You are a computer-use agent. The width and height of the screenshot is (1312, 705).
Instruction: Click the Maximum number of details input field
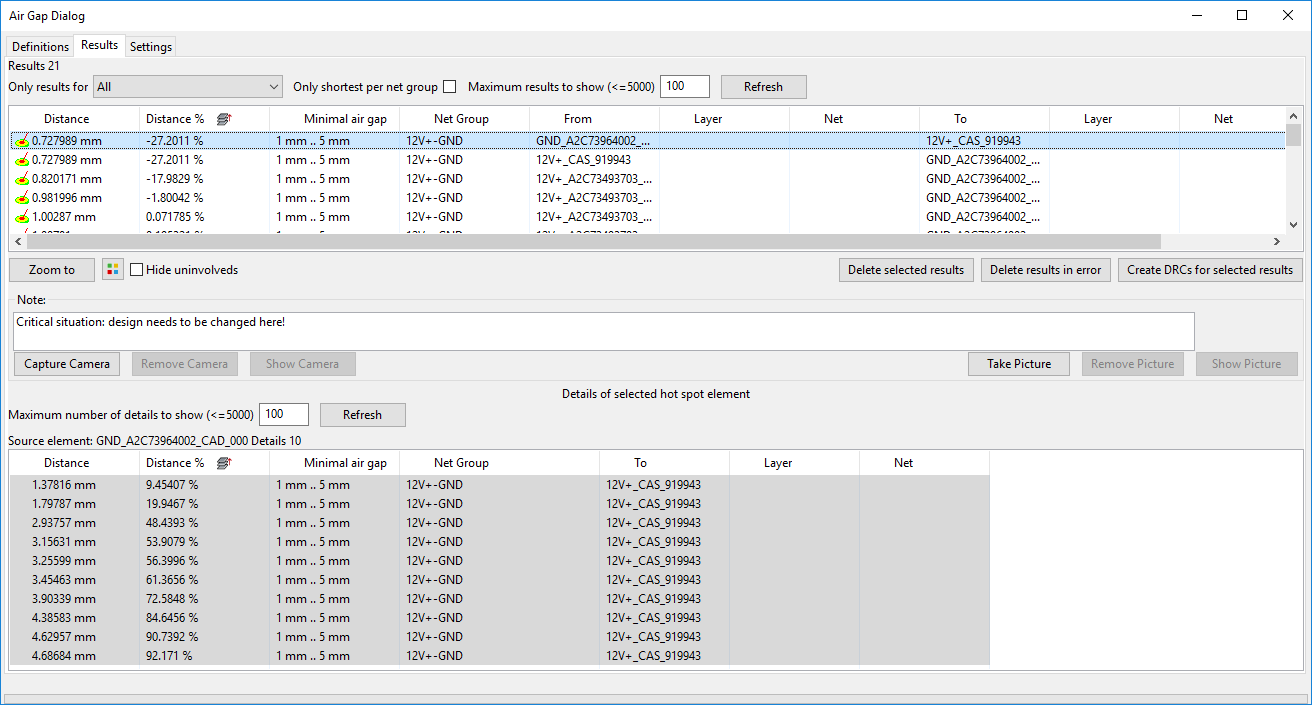[283, 415]
